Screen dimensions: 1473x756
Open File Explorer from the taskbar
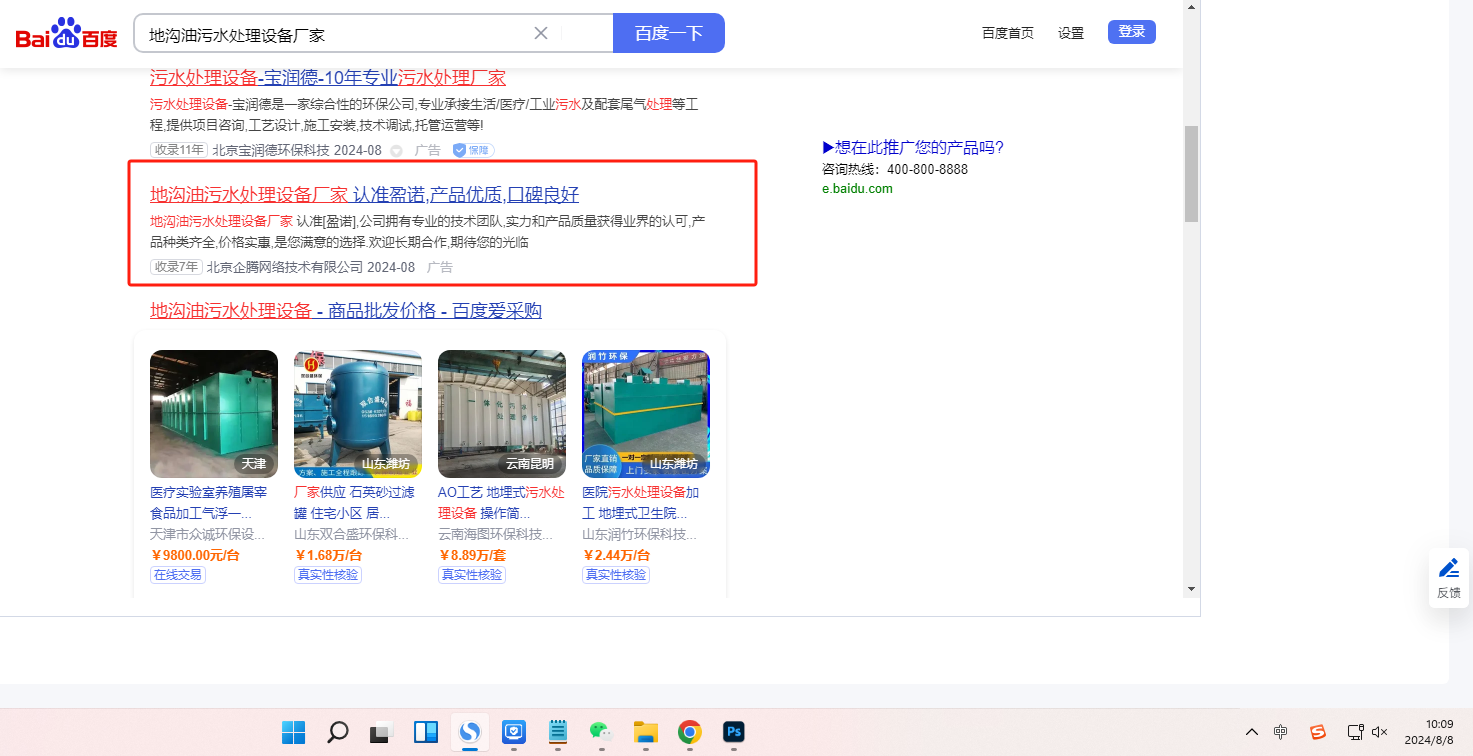click(x=644, y=732)
